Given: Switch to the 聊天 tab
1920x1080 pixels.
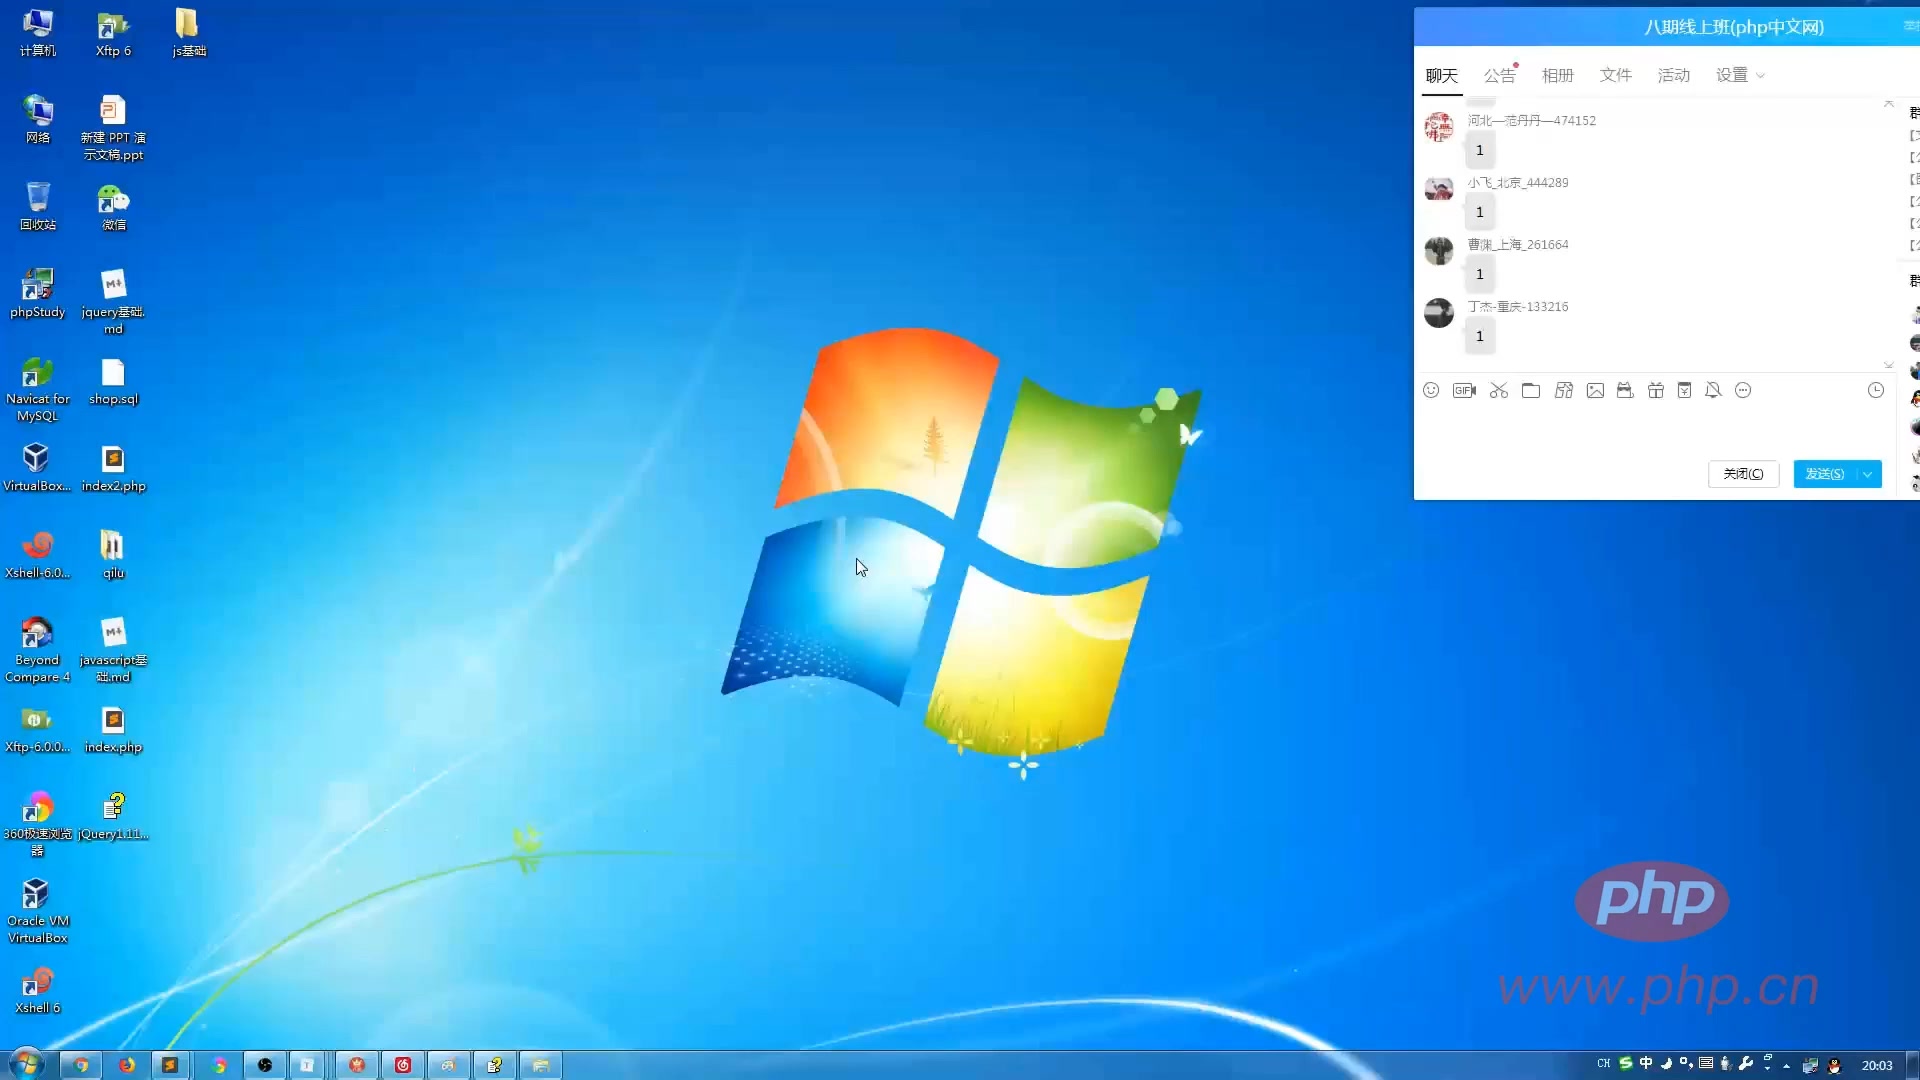Looking at the screenshot, I should point(1442,75).
